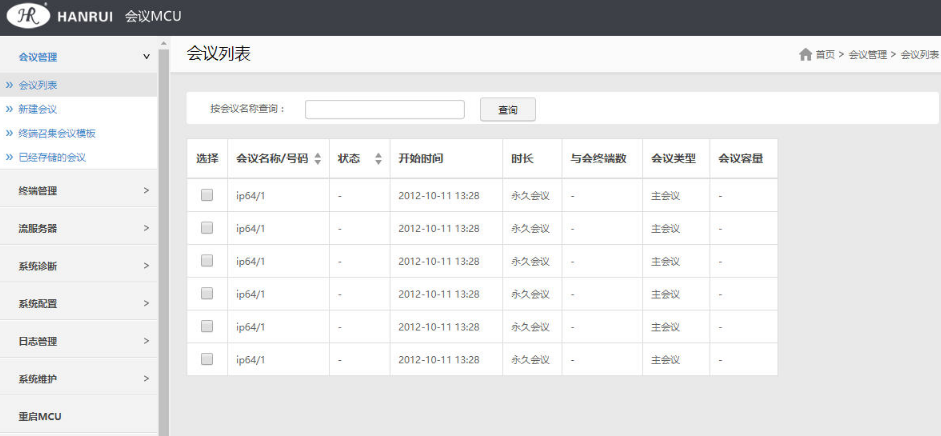Viewport: 941px width, 436px height.
Task: Sort by 会议名称/号码 column arrows
Action: [318, 158]
